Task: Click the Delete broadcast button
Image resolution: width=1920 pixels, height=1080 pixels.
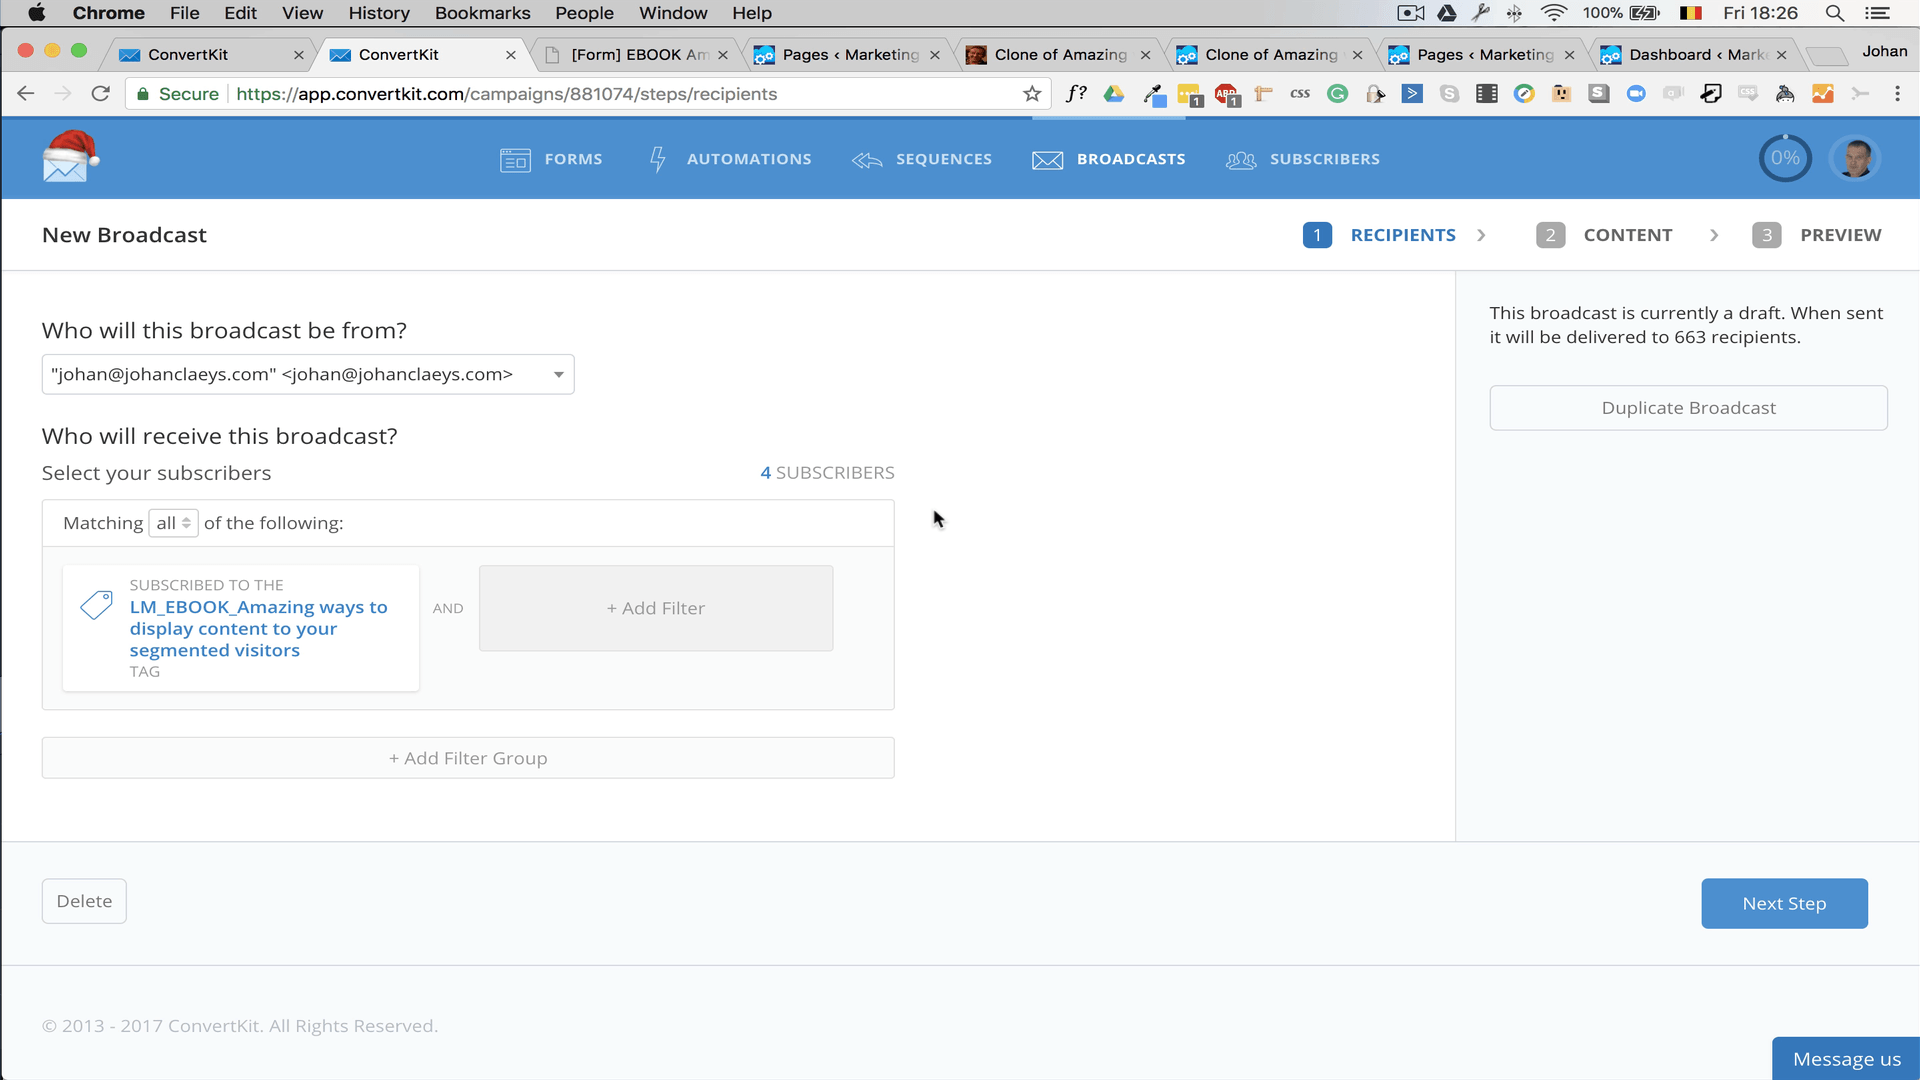Action: pyautogui.click(x=83, y=901)
